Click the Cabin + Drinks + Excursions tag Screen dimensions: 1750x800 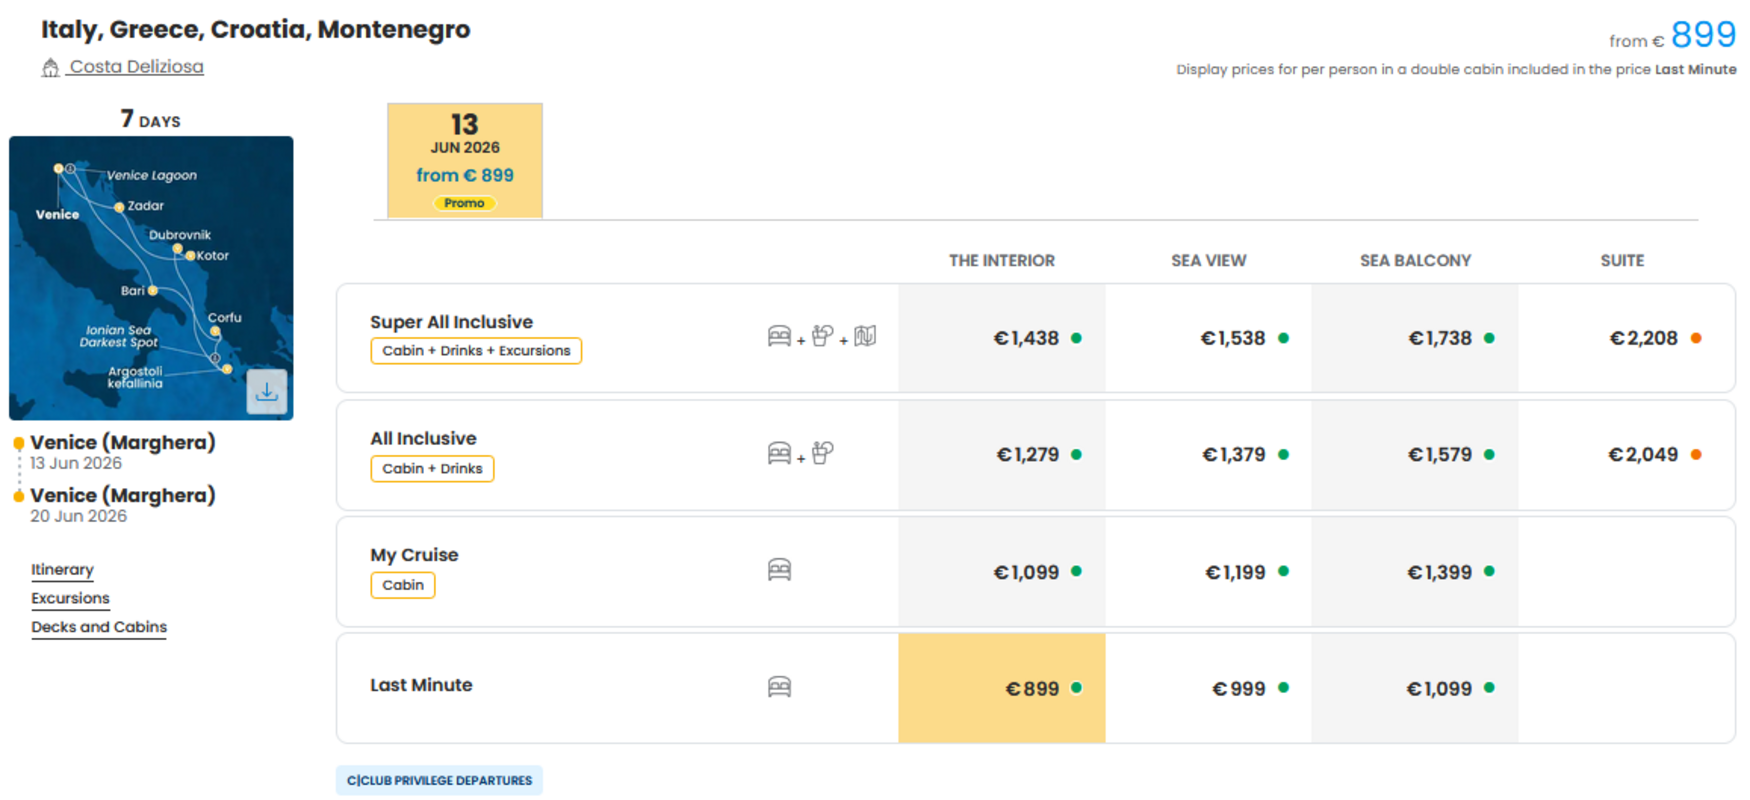(x=476, y=351)
